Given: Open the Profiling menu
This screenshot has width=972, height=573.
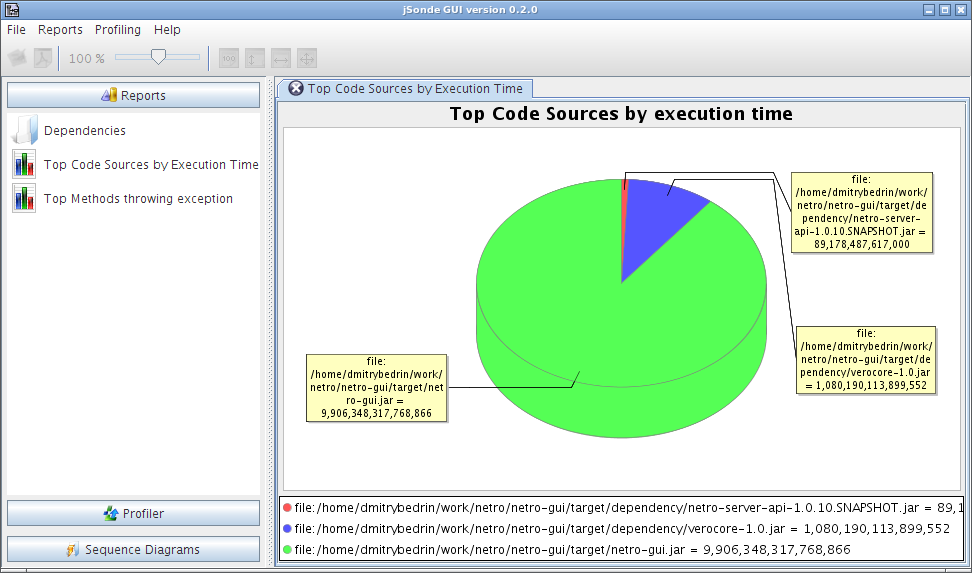Looking at the screenshot, I should [118, 30].
